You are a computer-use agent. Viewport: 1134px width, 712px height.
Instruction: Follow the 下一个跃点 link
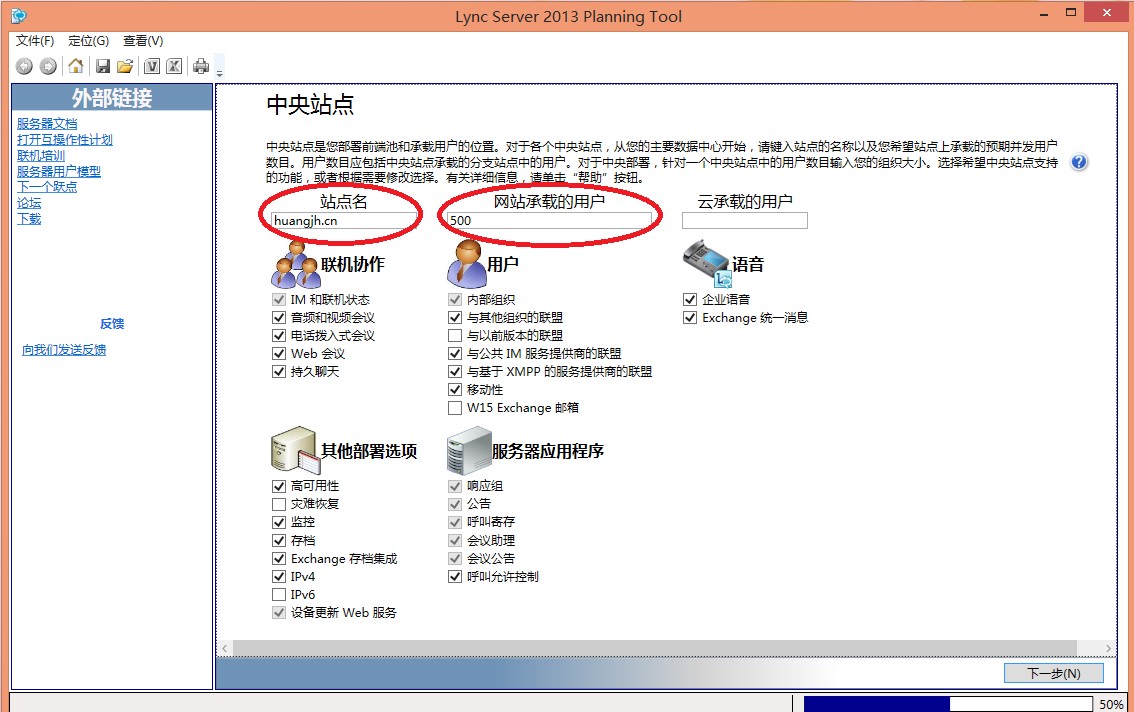pyautogui.click(x=47, y=187)
